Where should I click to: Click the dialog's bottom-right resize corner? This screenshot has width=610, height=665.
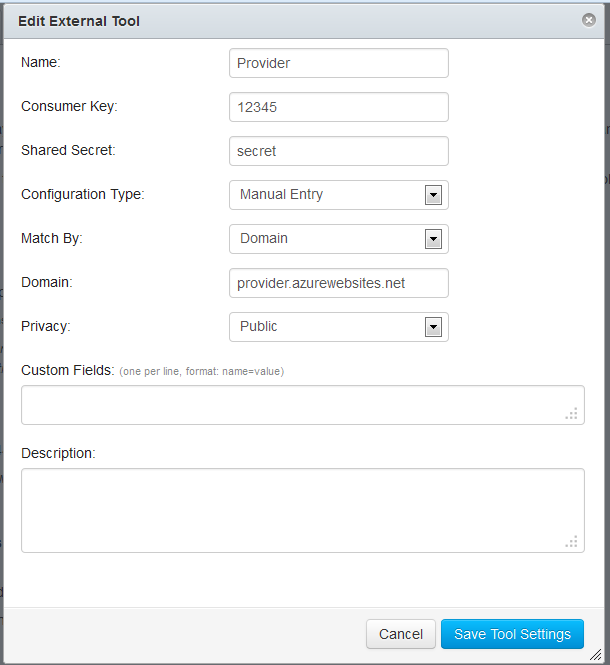(596, 654)
